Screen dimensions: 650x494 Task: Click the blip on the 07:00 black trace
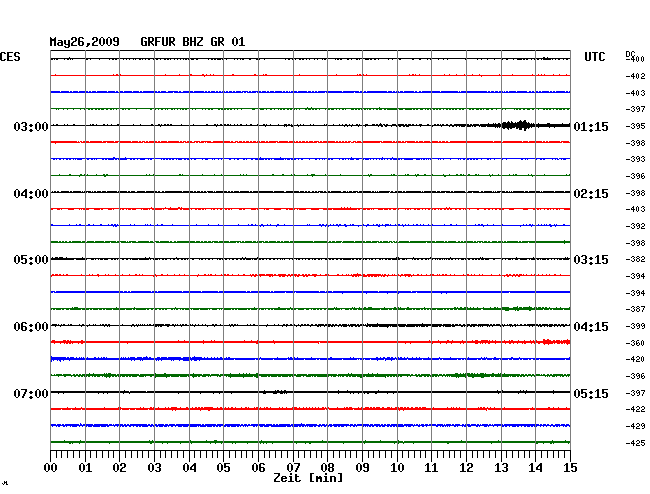tap(275, 392)
